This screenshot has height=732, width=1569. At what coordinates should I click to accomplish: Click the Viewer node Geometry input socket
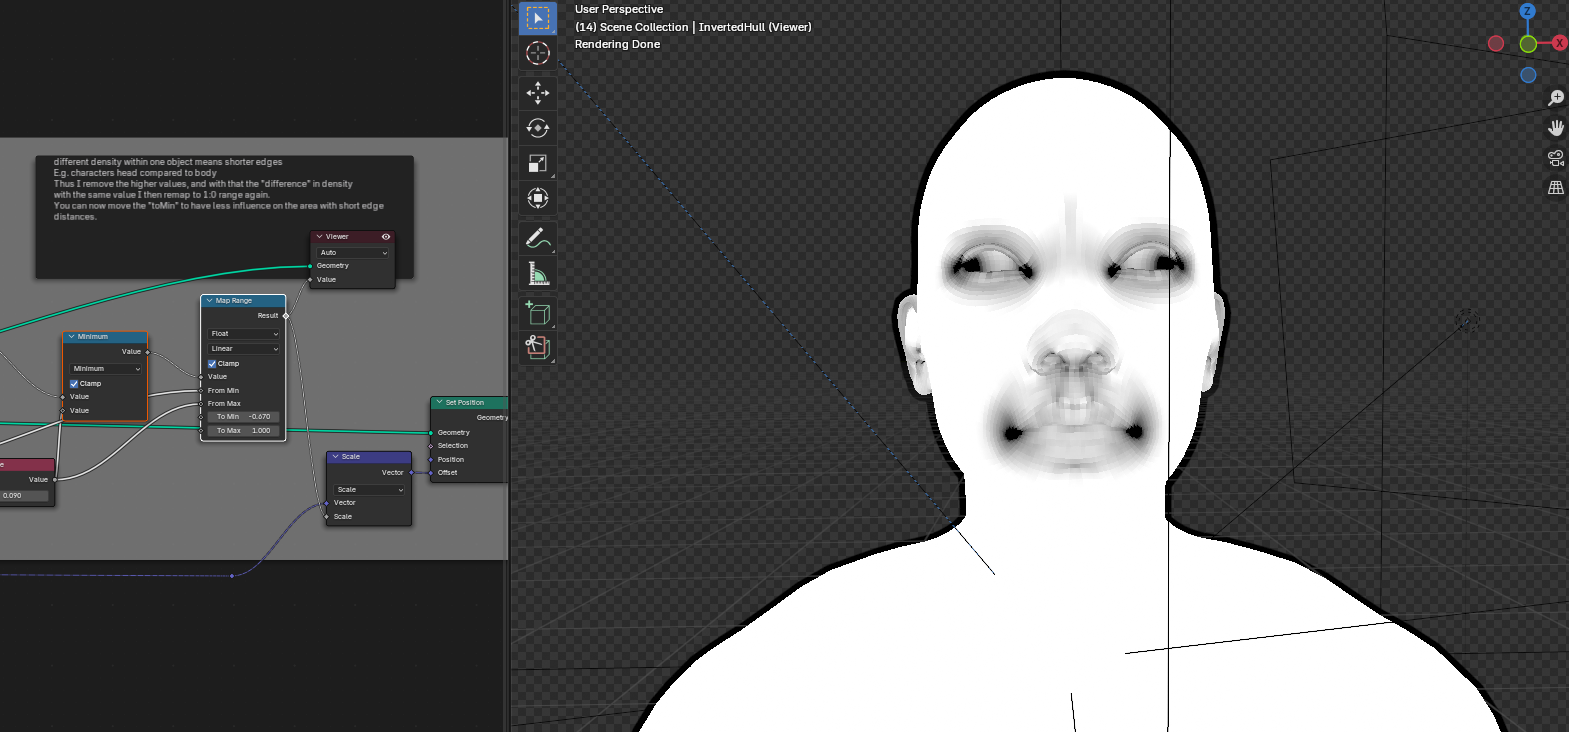(310, 266)
